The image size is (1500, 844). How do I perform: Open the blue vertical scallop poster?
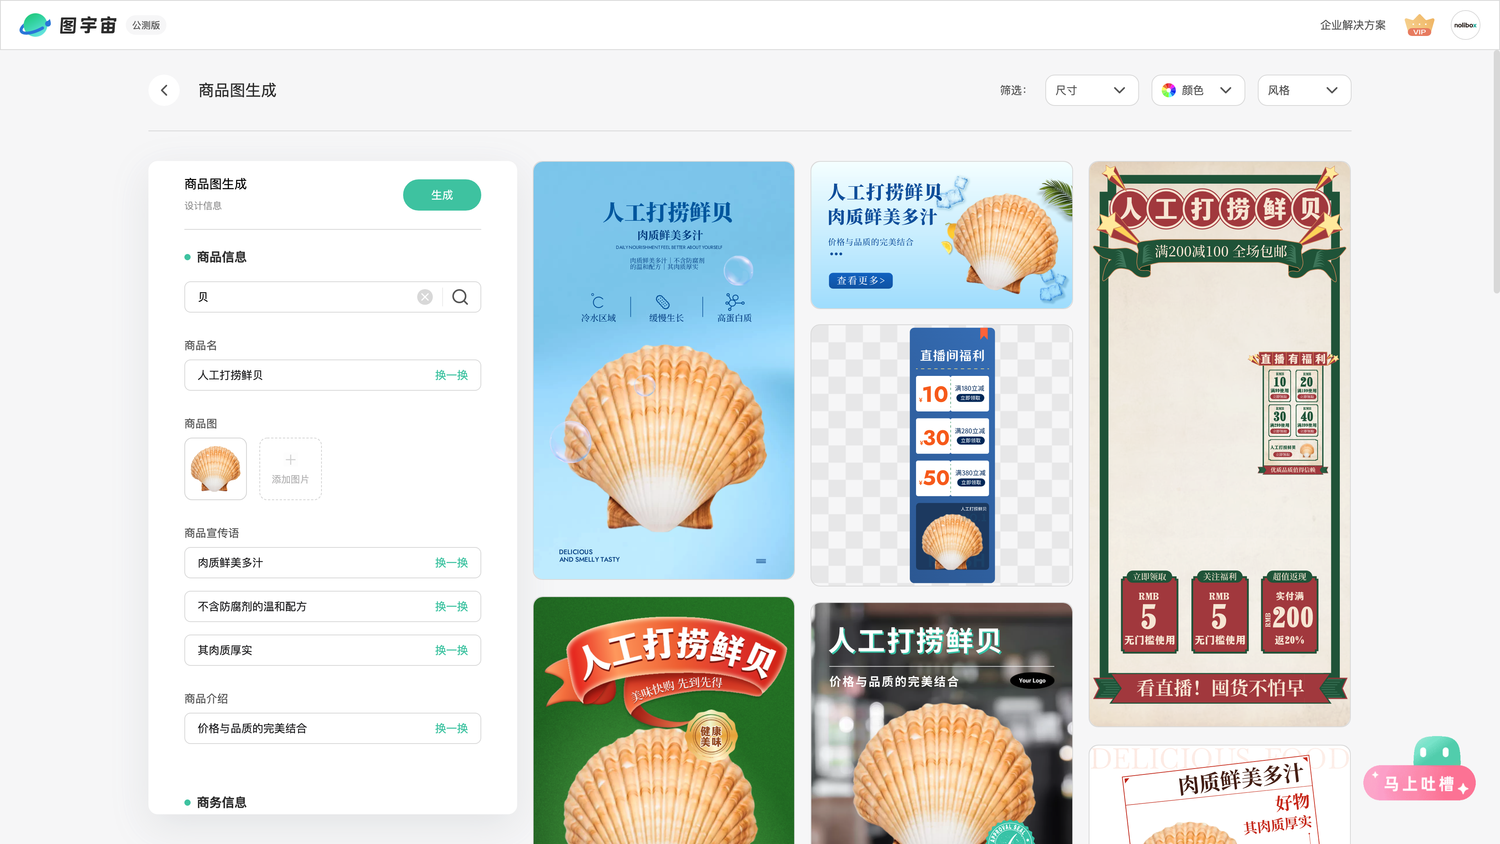[x=664, y=370]
